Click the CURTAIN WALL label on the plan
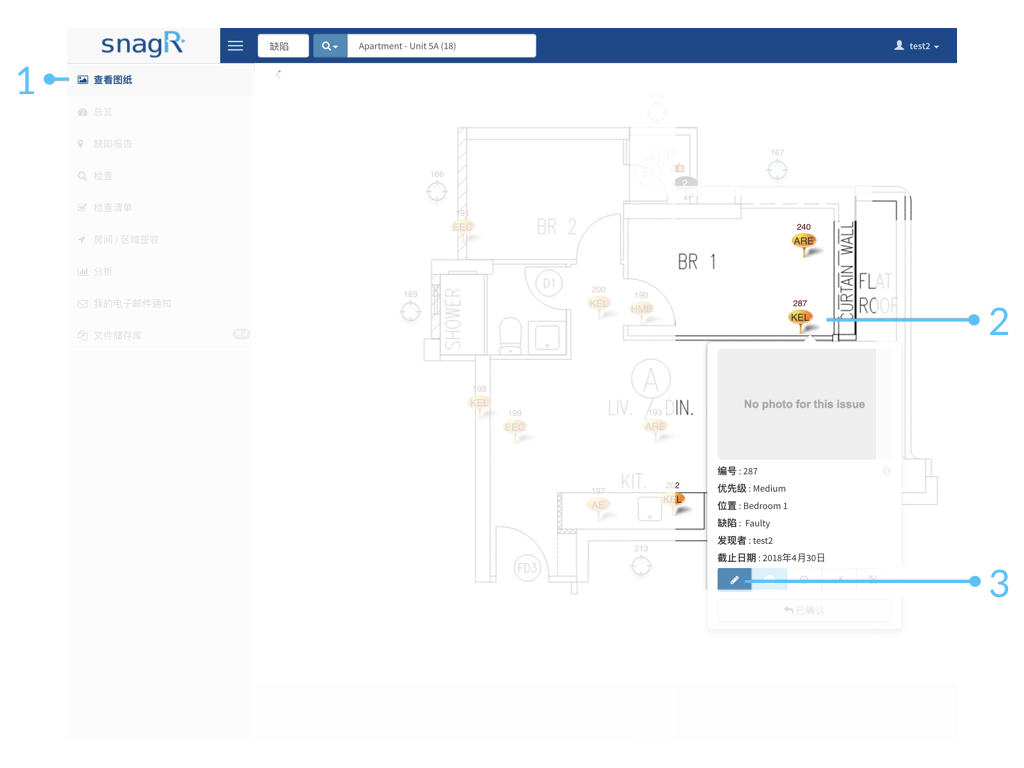 point(846,271)
